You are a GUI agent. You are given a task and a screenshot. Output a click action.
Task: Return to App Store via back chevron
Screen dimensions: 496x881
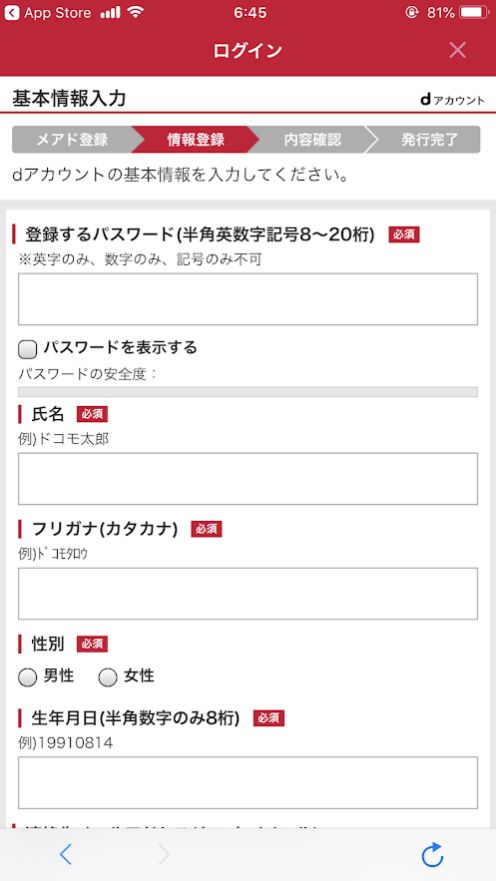pyautogui.click(x=11, y=13)
